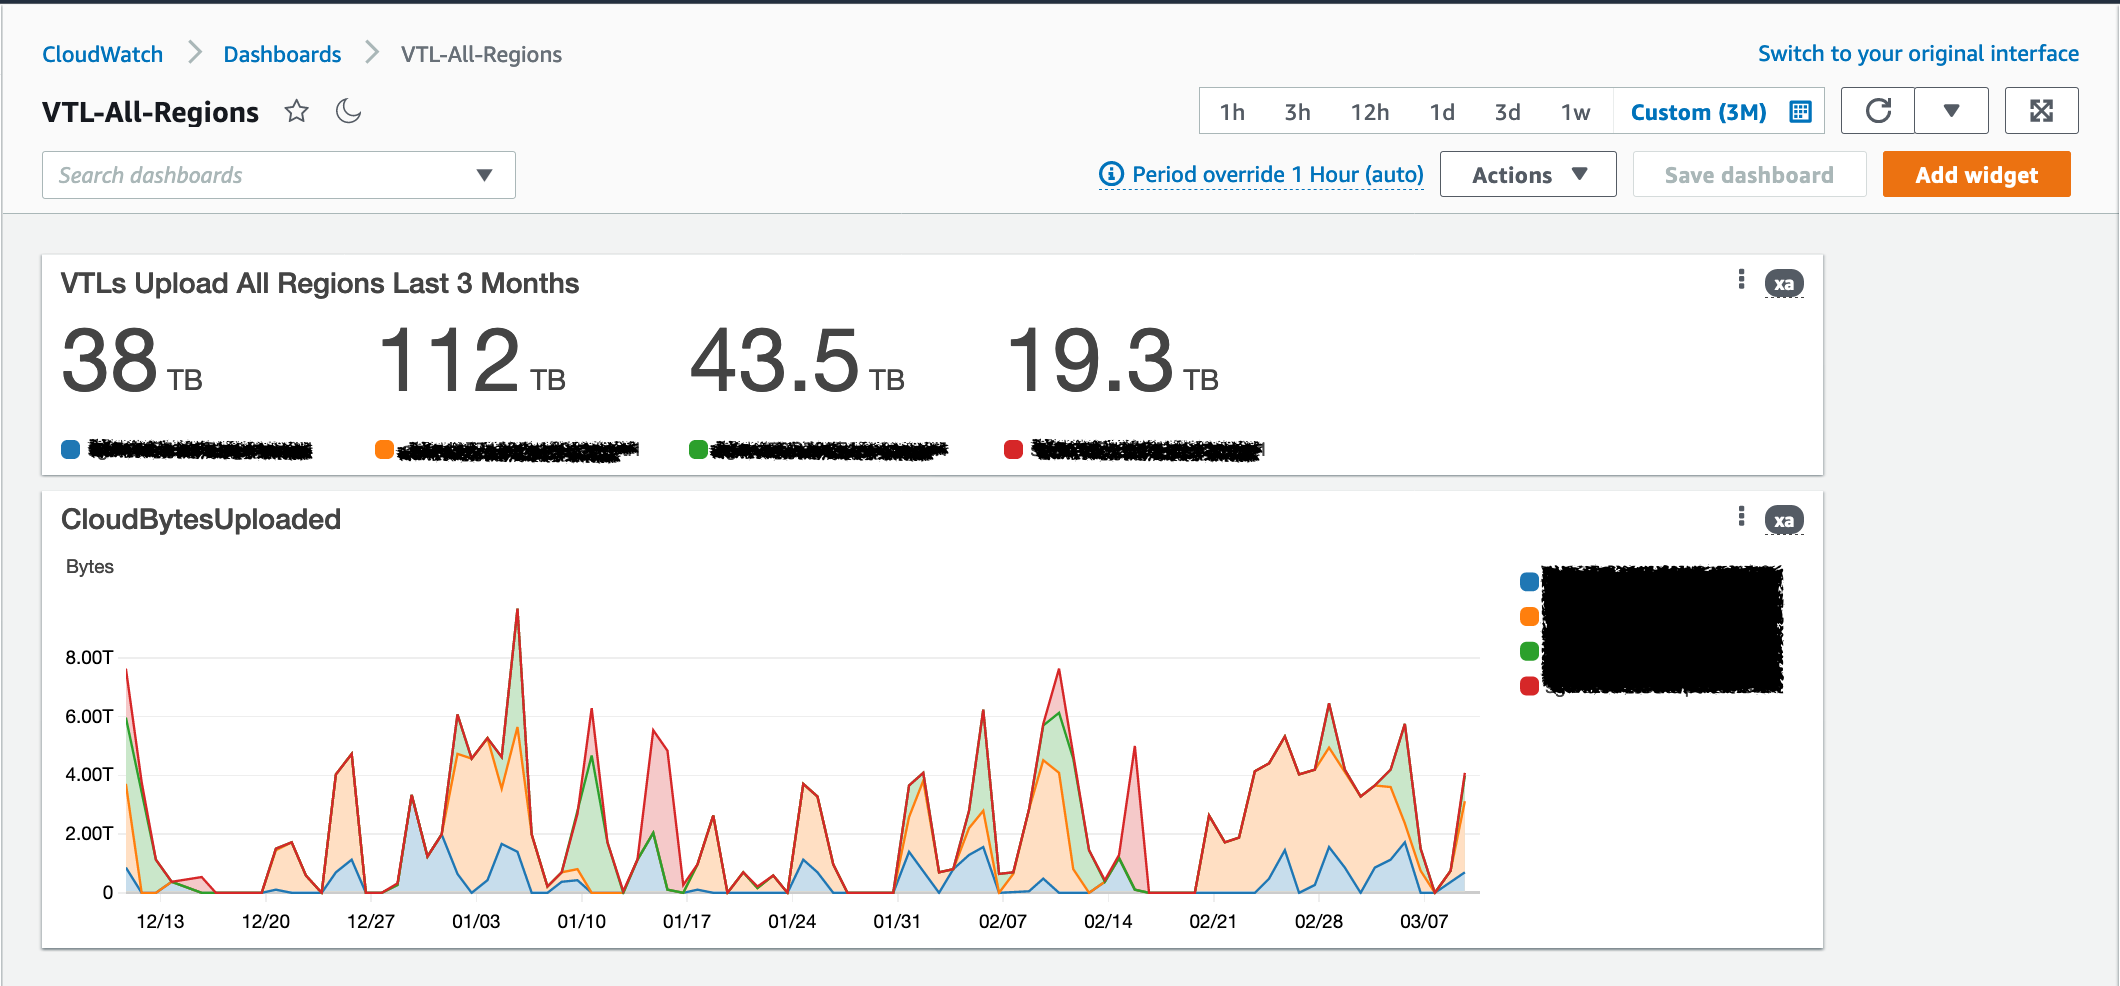Open the Actions dropdown
Viewport: 2120px width, 986px height.
tap(1527, 173)
